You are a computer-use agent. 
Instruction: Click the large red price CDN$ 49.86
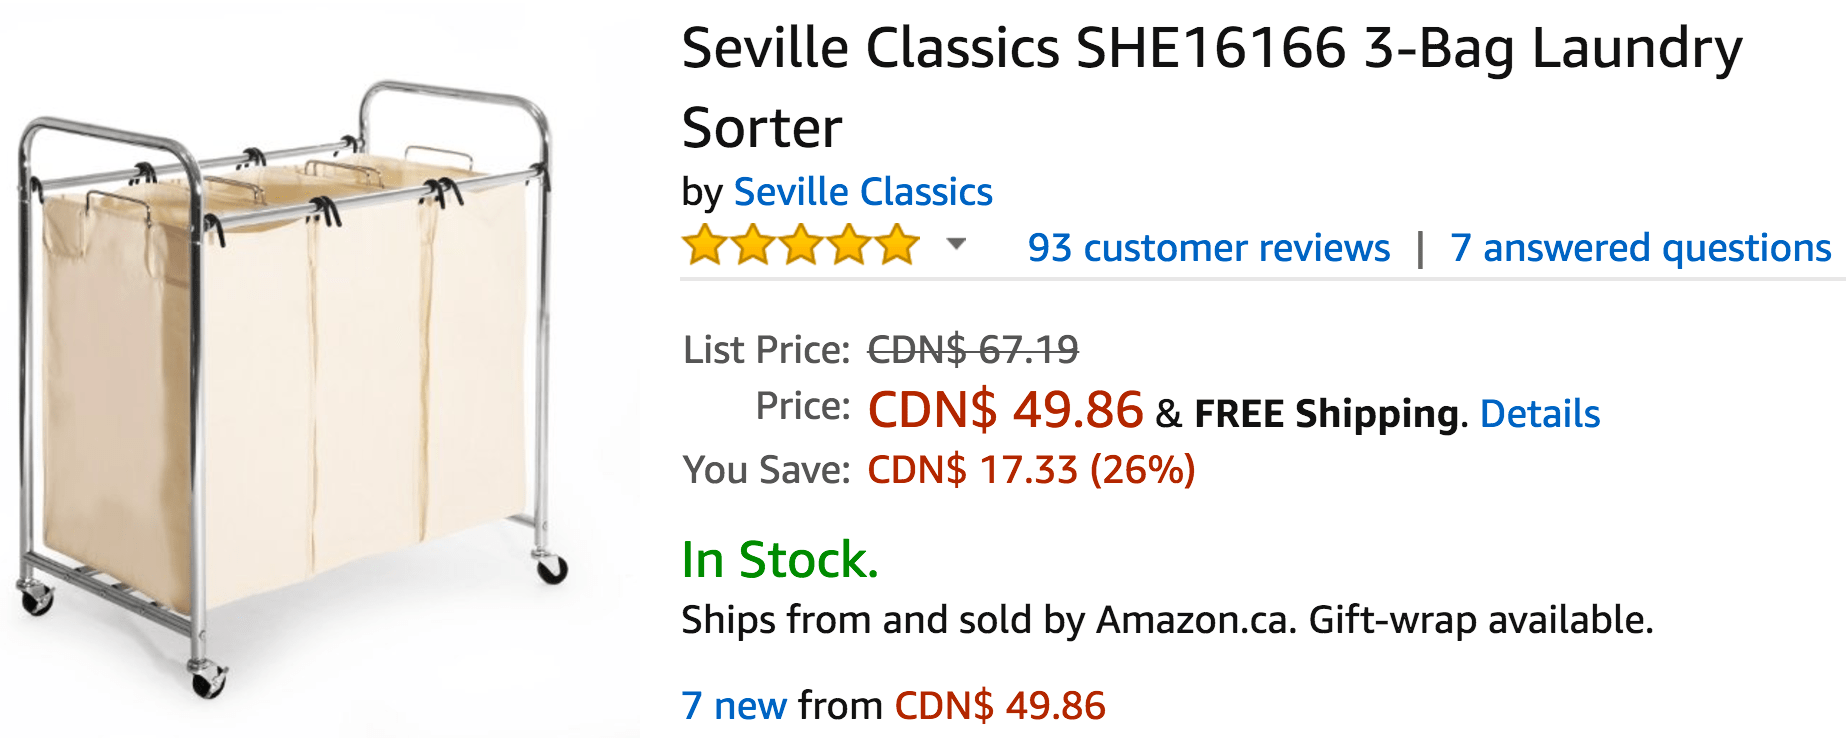click(x=1005, y=410)
